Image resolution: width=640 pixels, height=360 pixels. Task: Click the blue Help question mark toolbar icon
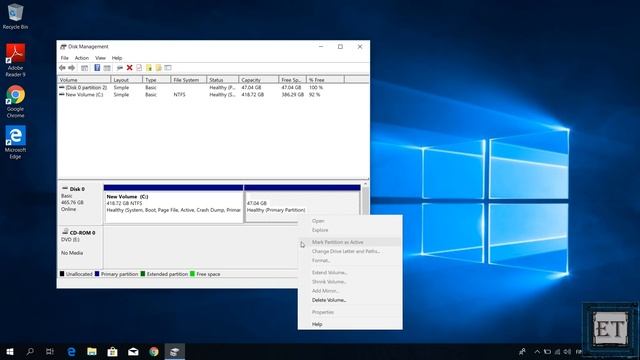97,68
